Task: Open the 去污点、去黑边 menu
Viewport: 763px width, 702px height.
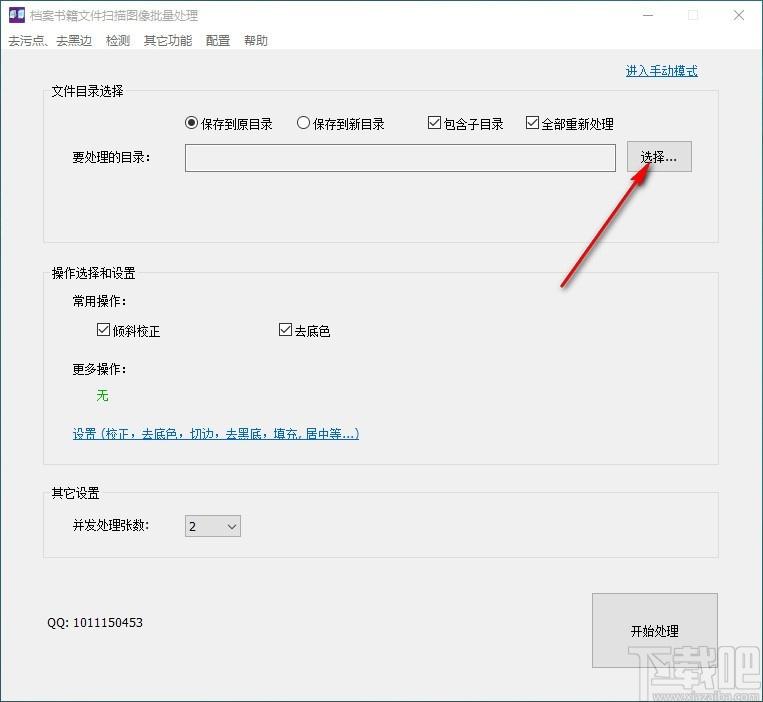Action: pos(50,40)
